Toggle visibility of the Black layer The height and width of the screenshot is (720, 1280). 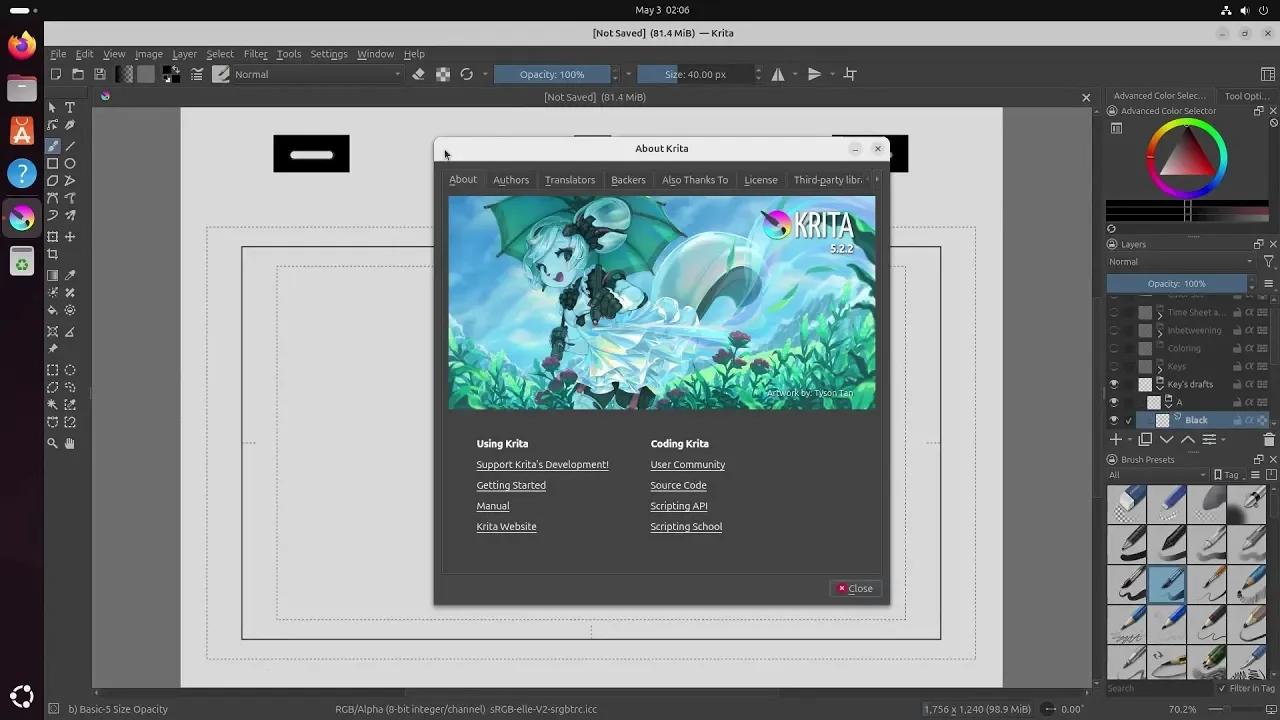tap(1114, 420)
